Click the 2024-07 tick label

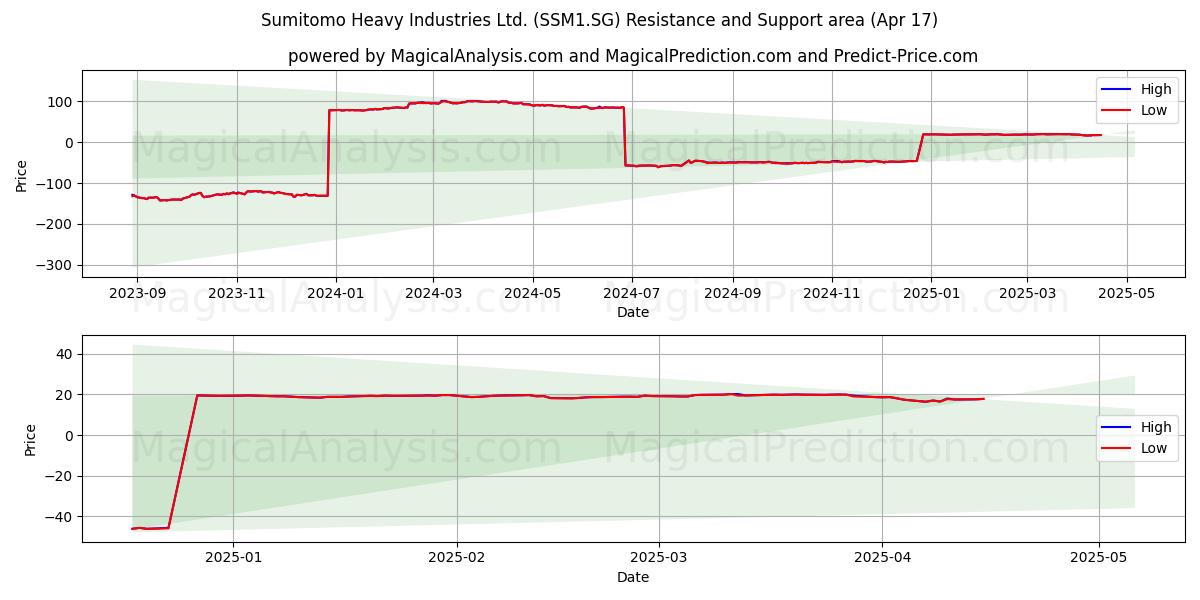(x=633, y=294)
